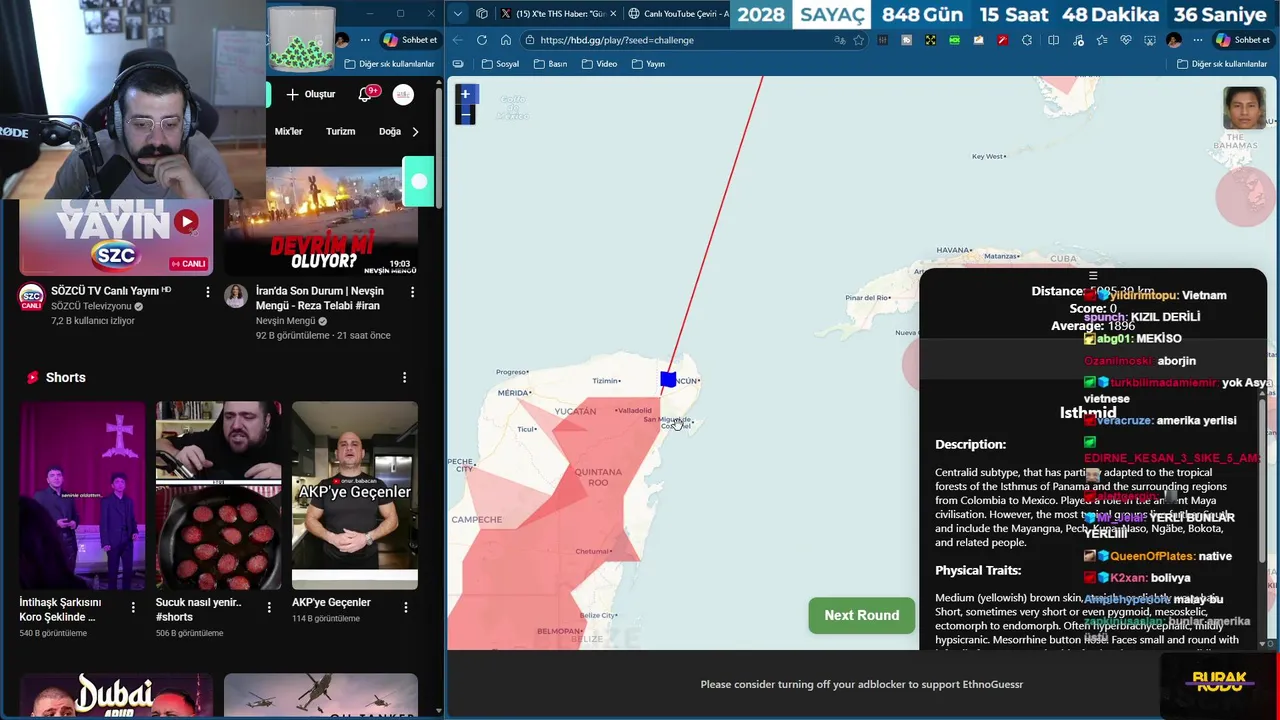Open Nevşin Mengü channel name link
Screen dimensions: 1280x720
coord(286,321)
